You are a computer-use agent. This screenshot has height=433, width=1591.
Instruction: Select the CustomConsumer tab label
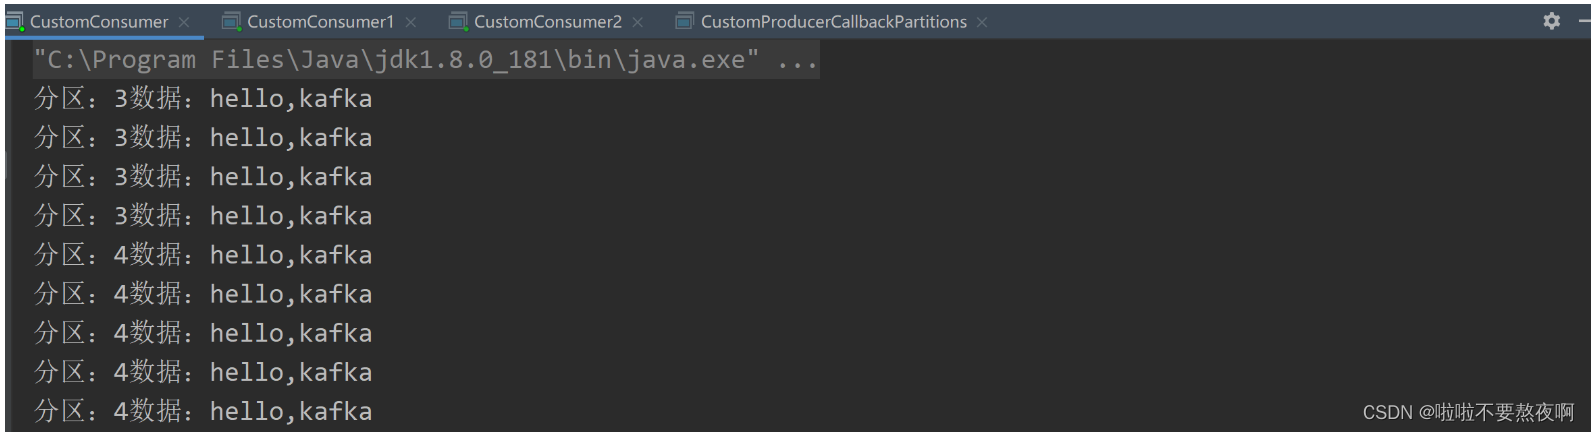pos(99,21)
